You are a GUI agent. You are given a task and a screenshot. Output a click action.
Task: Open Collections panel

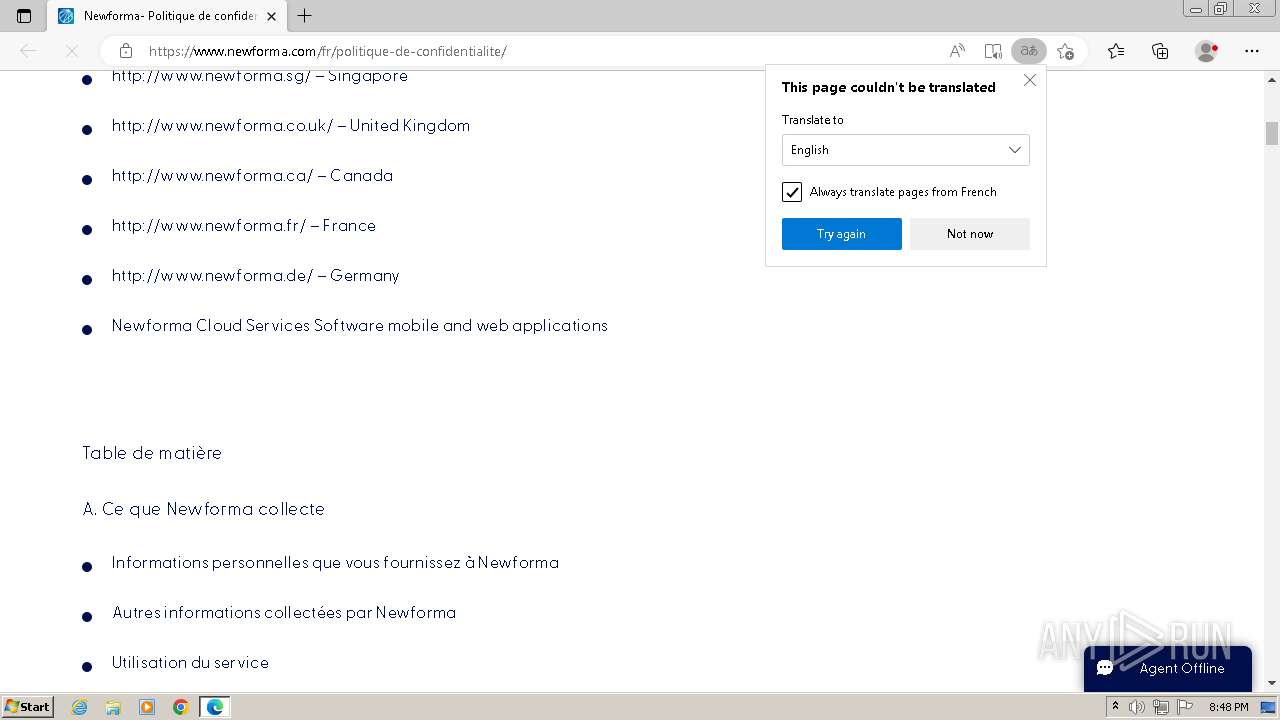coord(1160,51)
